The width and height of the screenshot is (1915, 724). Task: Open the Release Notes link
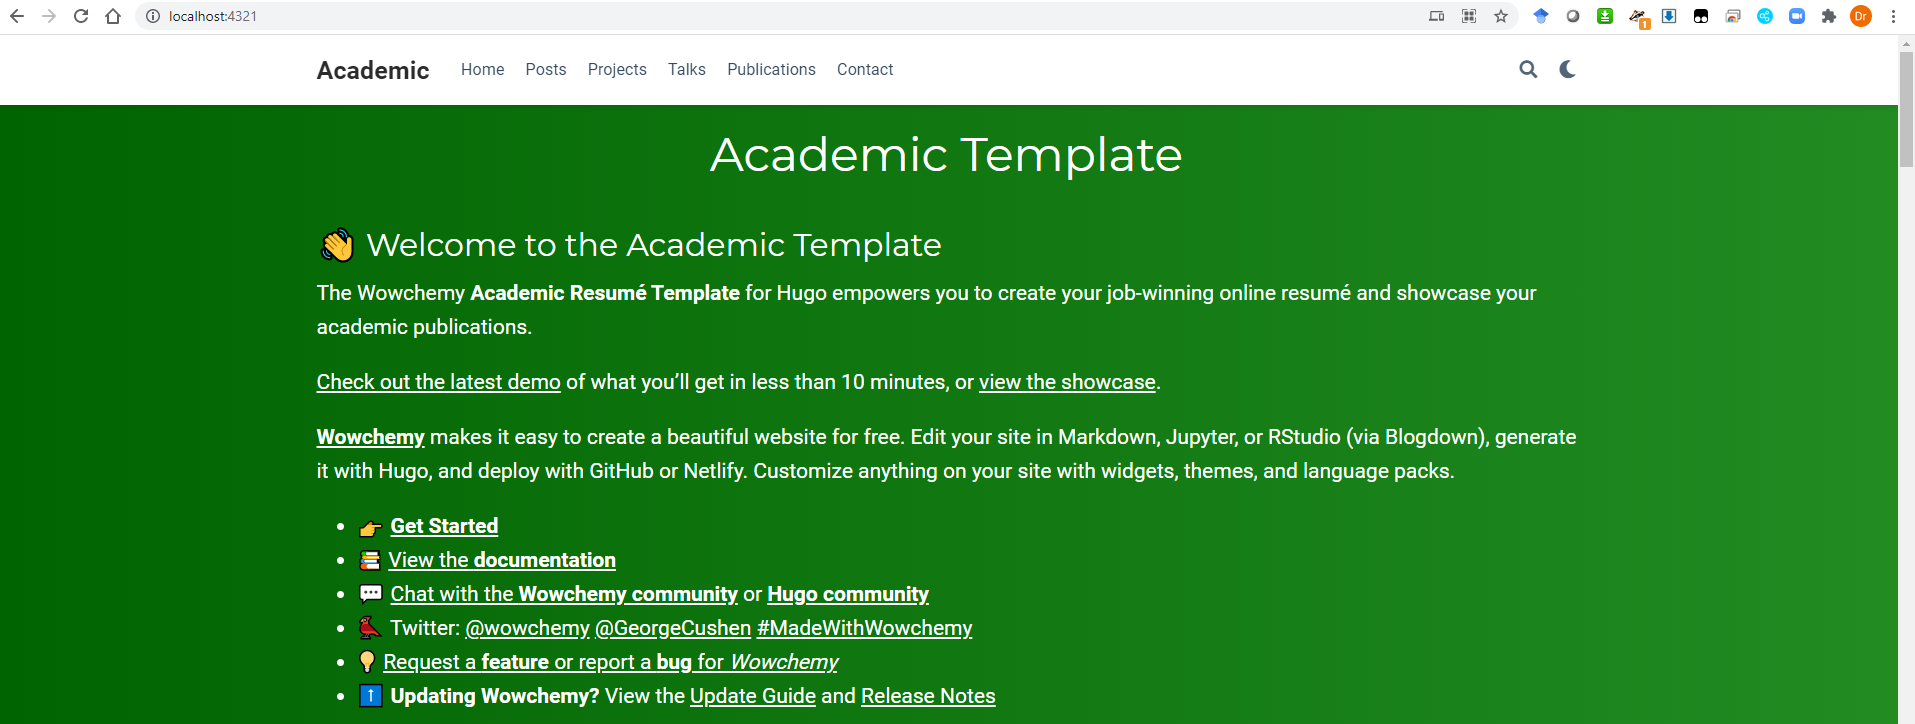(928, 696)
